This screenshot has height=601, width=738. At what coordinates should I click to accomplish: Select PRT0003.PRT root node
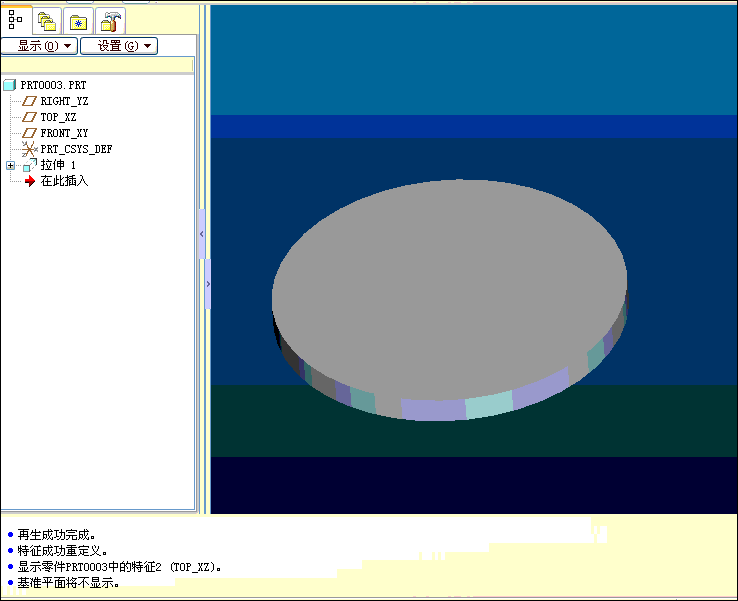(x=53, y=85)
